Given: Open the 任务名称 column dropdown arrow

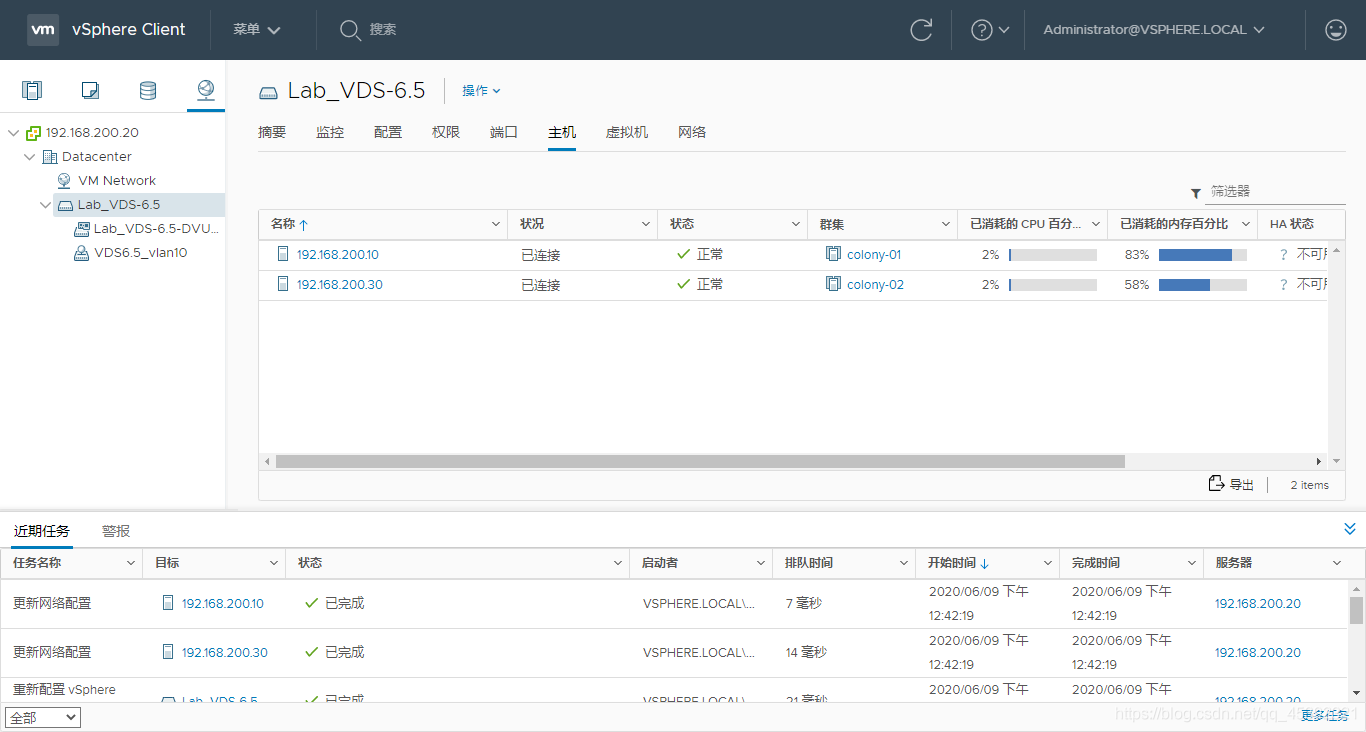Looking at the screenshot, I should (131, 564).
